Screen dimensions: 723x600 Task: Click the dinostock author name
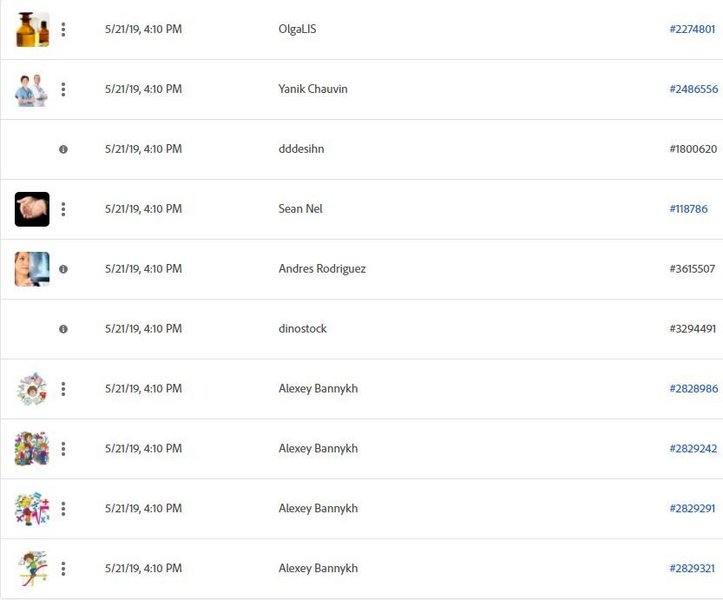[302, 329]
